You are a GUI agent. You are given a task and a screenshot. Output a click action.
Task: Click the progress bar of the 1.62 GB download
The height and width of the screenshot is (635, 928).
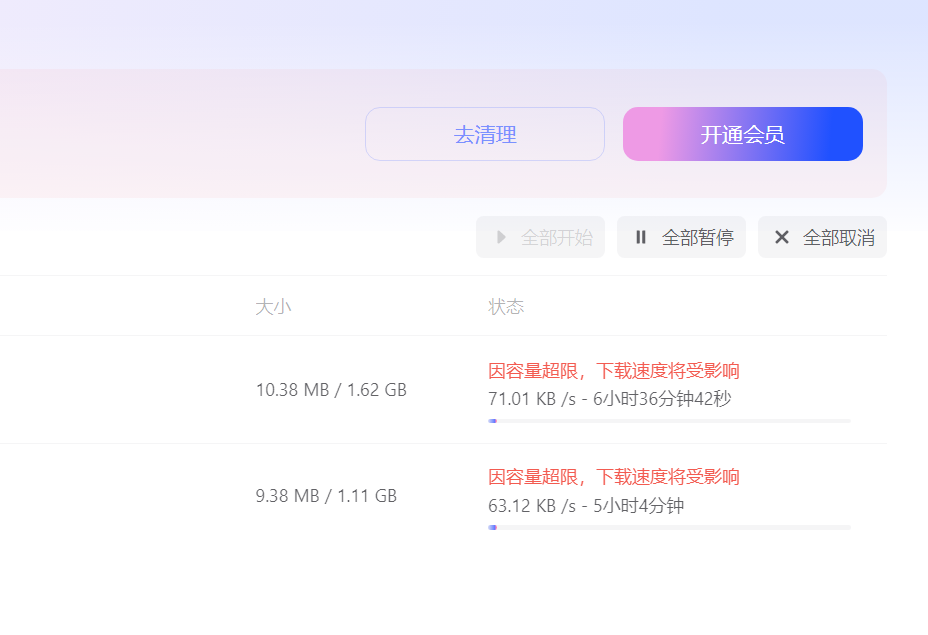[x=669, y=421]
